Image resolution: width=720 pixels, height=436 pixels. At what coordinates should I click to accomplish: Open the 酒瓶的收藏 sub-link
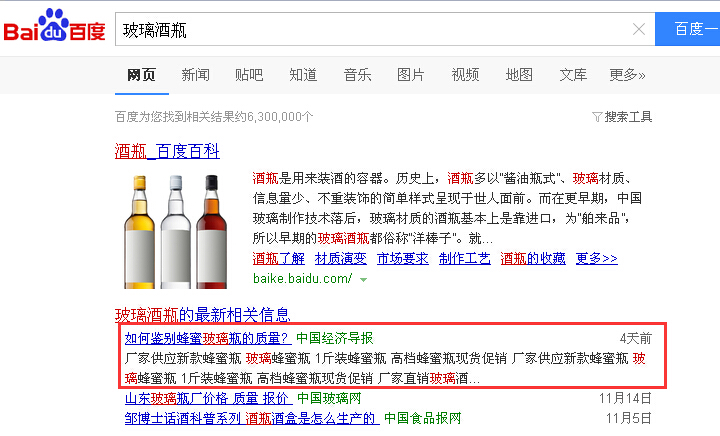tap(533, 258)
